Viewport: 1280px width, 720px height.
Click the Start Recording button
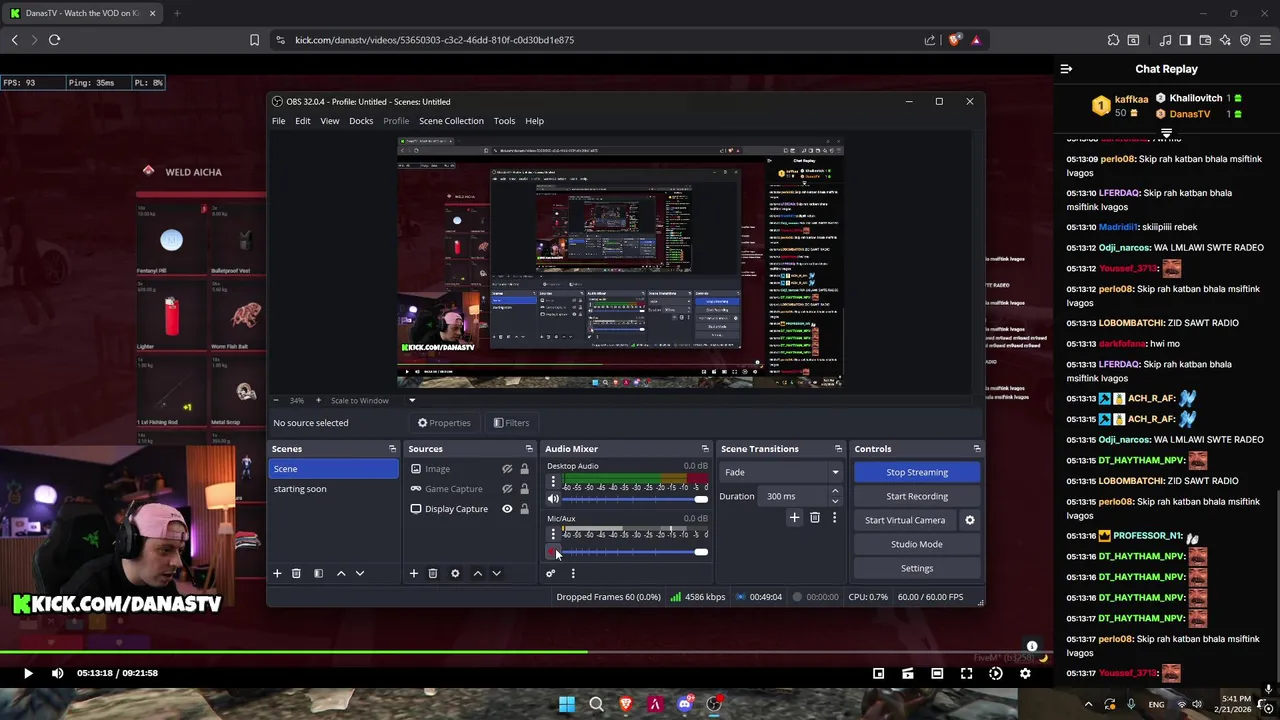(x=917, y=496)
